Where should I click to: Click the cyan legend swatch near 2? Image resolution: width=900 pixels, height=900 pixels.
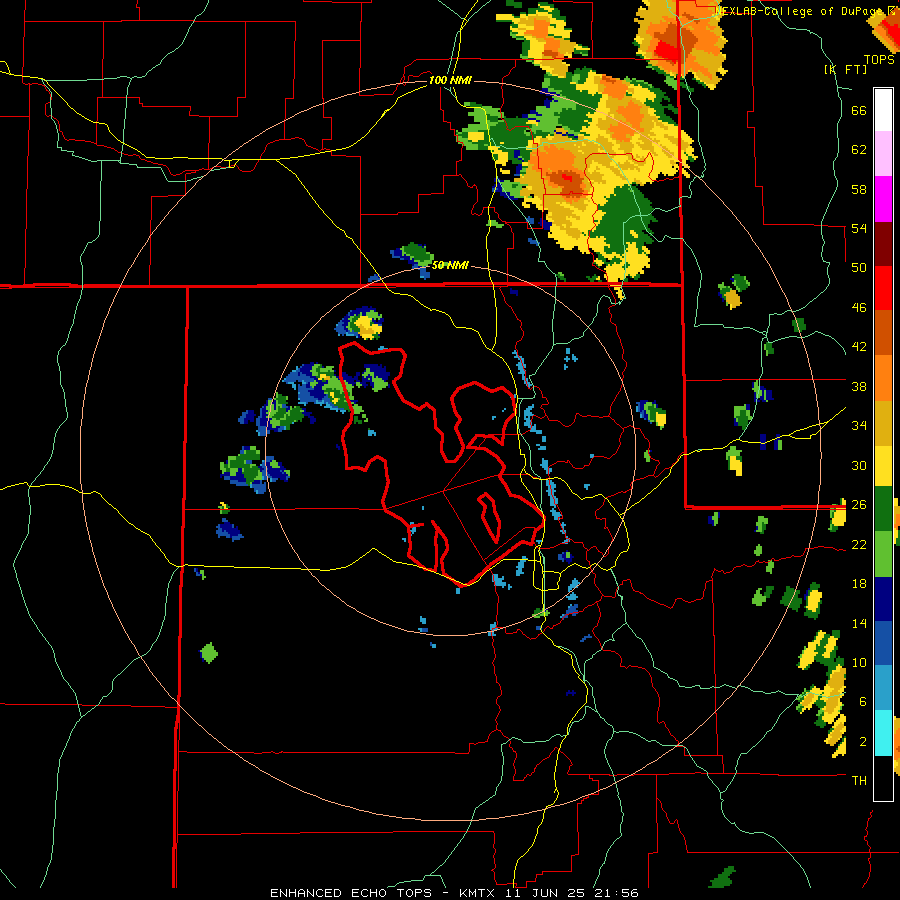883,733
